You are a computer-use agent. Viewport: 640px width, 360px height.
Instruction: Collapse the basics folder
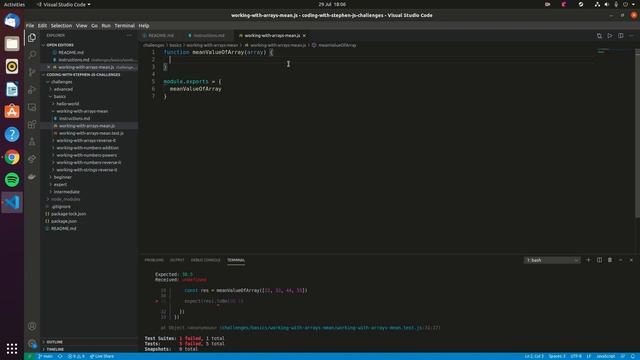click(60, 97)
